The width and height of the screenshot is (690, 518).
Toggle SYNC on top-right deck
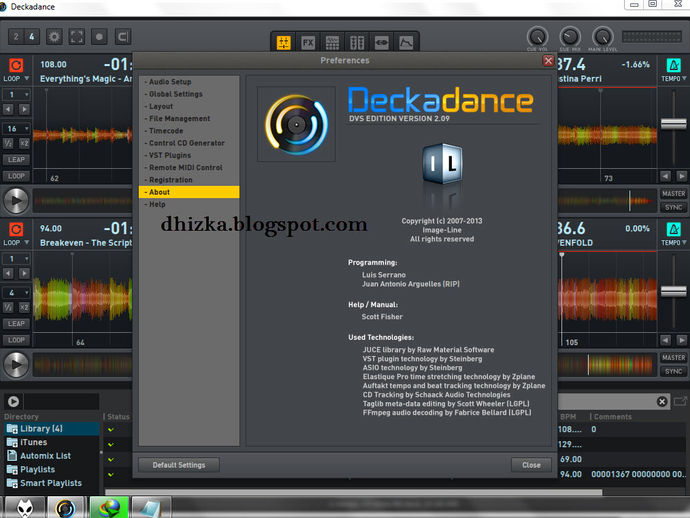coord(674,207)
